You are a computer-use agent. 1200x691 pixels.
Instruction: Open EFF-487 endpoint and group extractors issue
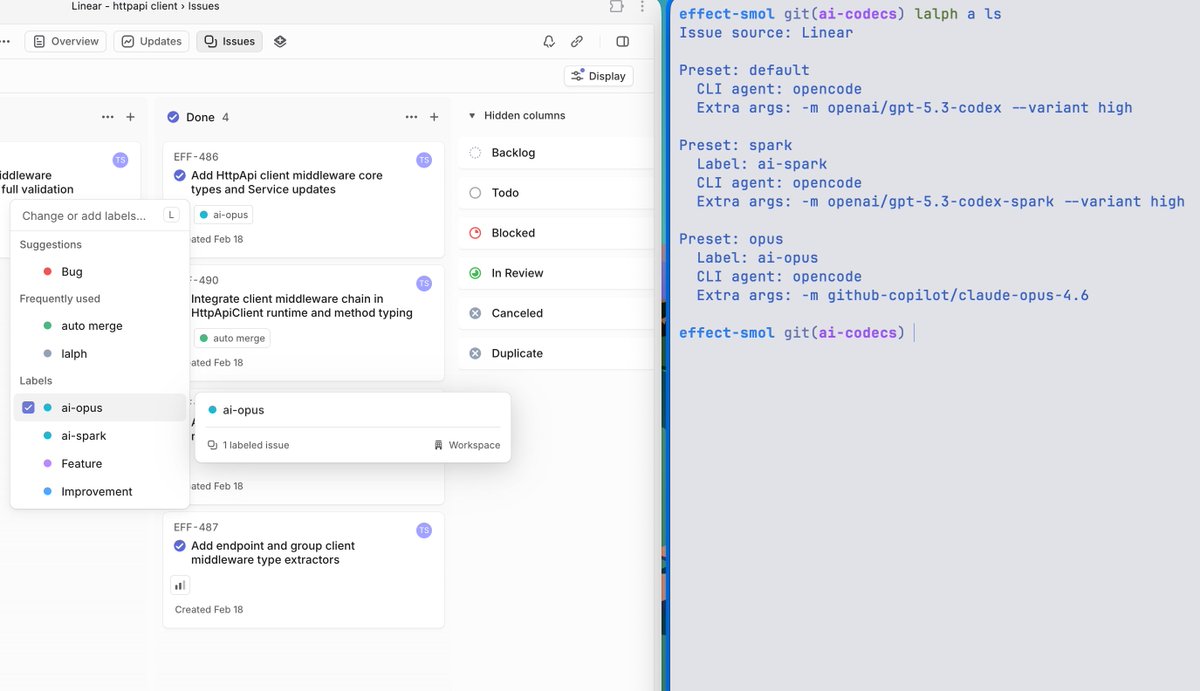(x=273, y=553)
